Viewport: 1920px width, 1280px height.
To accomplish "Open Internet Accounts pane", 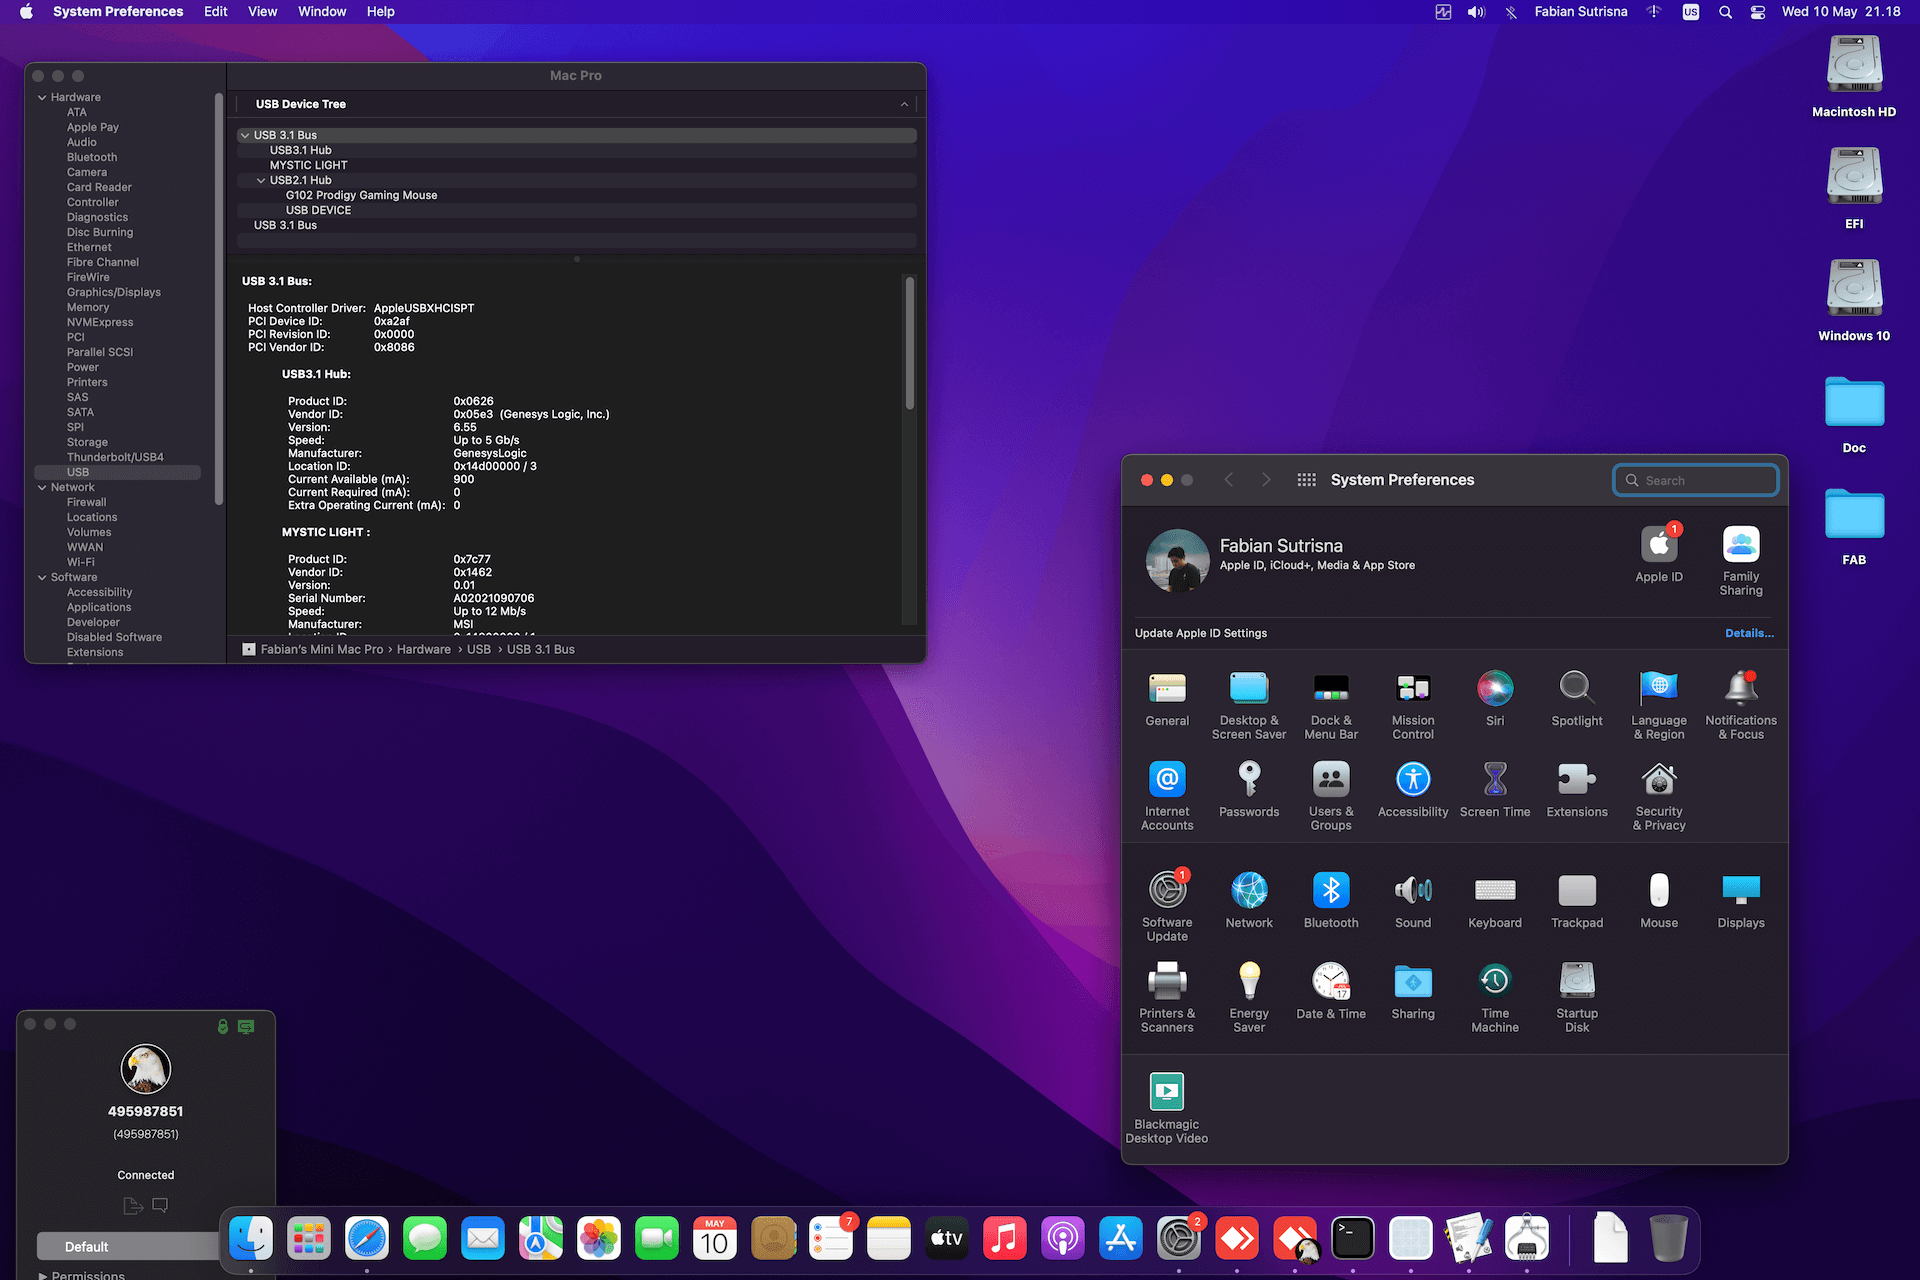I will click(x=1167, y=796).
